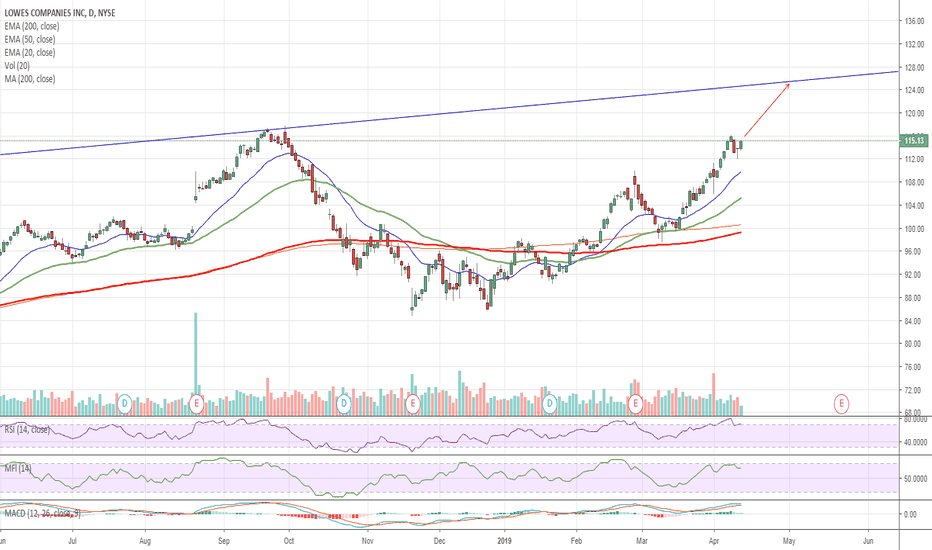Click the earnings marker in late August
This screenshot has height=550, width=932.
196,404
